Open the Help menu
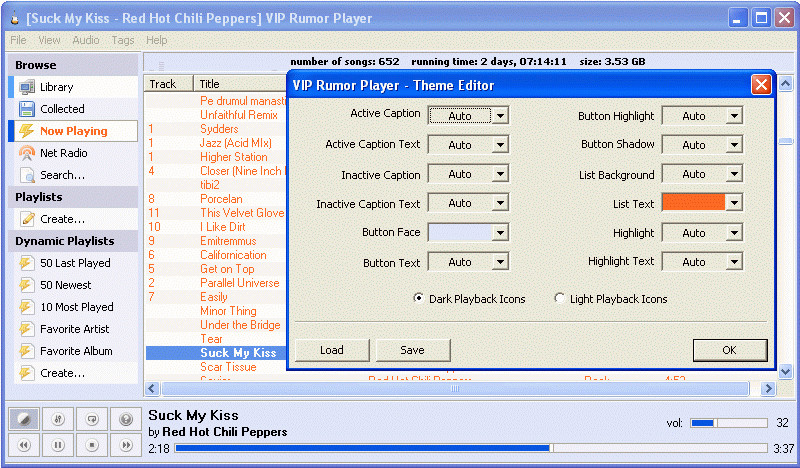The image size is (800, 468). tap(157, 40)
